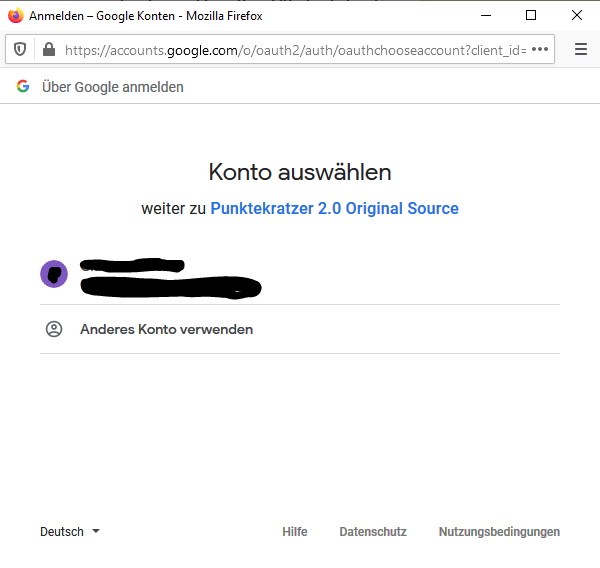Open the Nutzungsbedingungen link
Image resolution: width=600 pixels, height=568 pixels.
(x=499, y=532)
